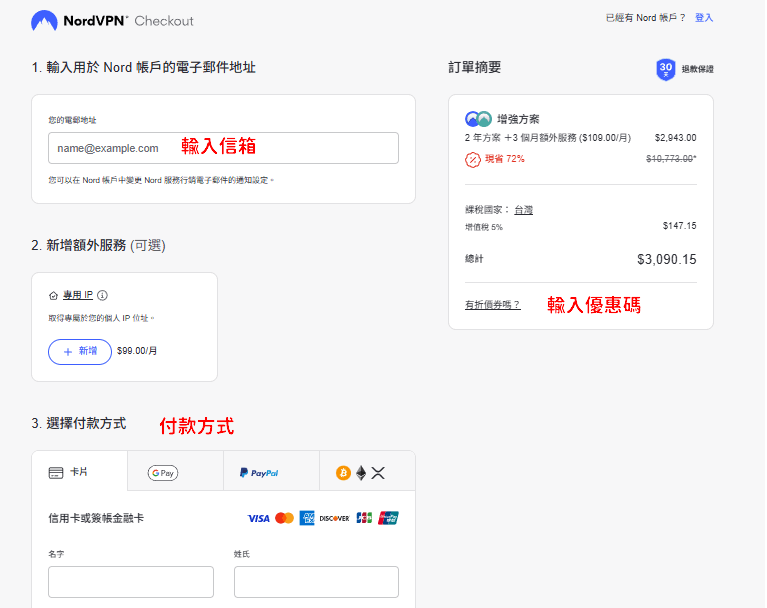The image size is (767, 608).
Task: Switch to the Google Pay tab
Action: point(176,471)
